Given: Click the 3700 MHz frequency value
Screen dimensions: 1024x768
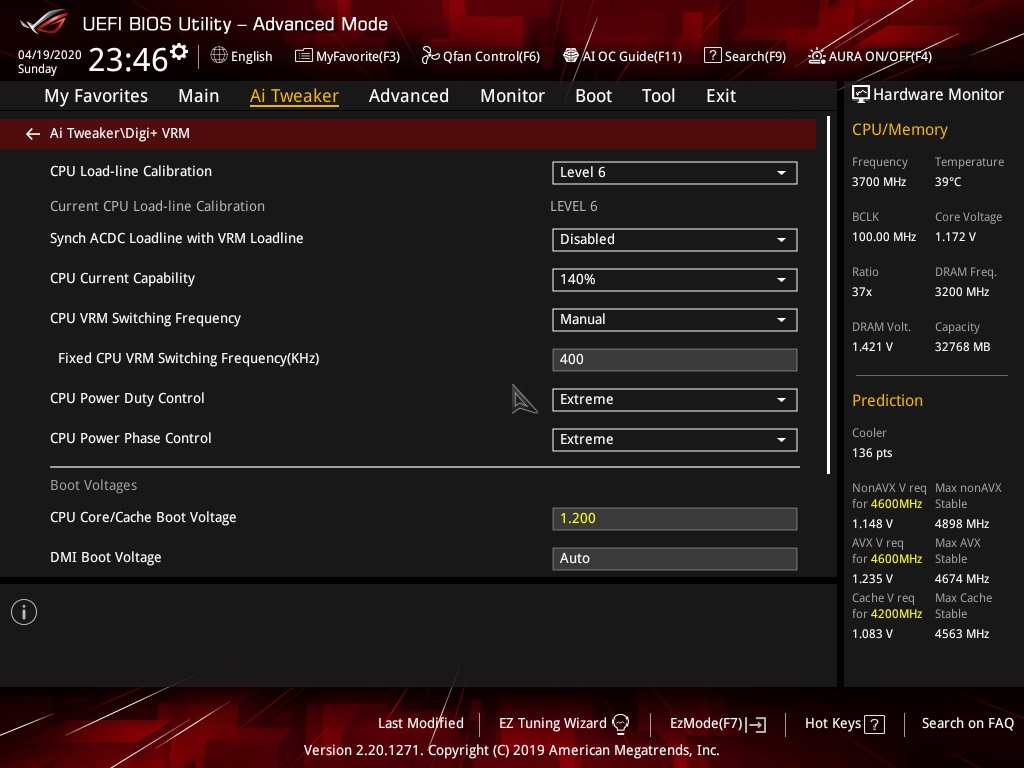Looking at the screenshot, I should tap(878, 182).
